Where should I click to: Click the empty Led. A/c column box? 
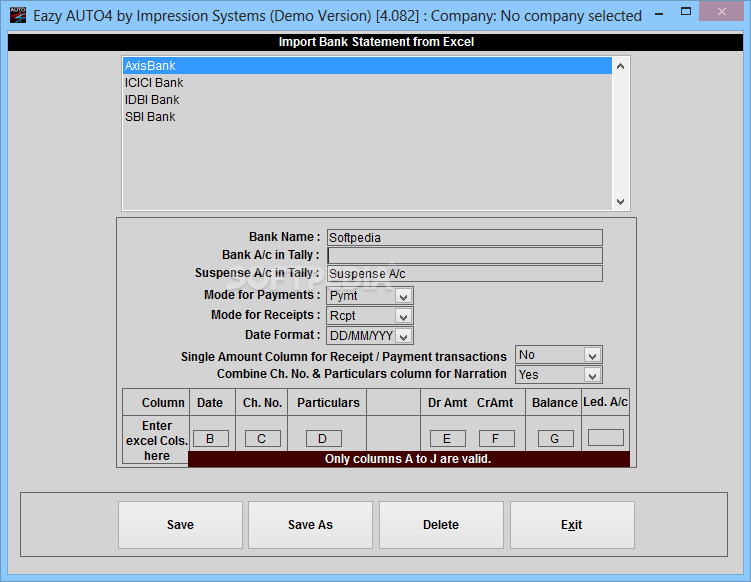click(x=606, y=437)
